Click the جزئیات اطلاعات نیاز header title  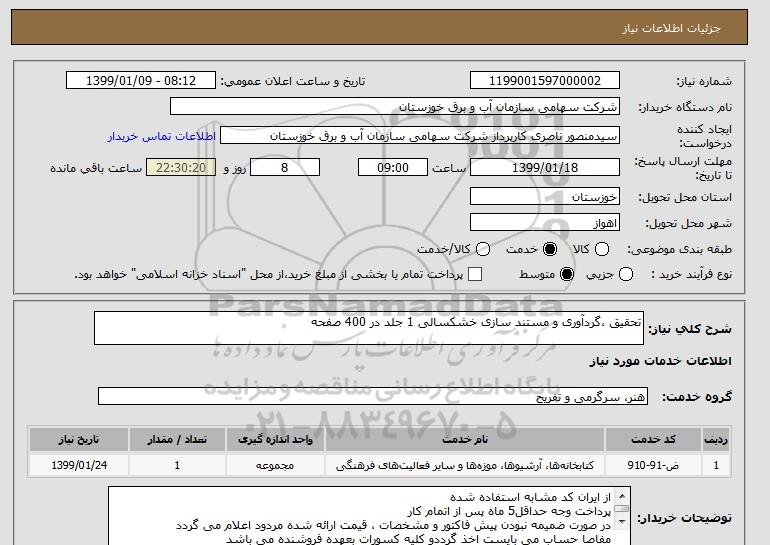pos(671,28)
